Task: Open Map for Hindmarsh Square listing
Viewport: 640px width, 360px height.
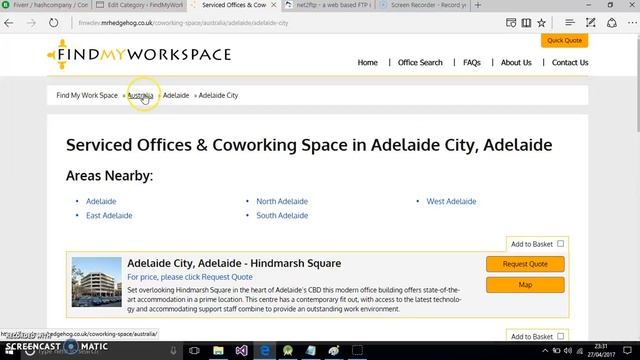Action: pos(525,285)
